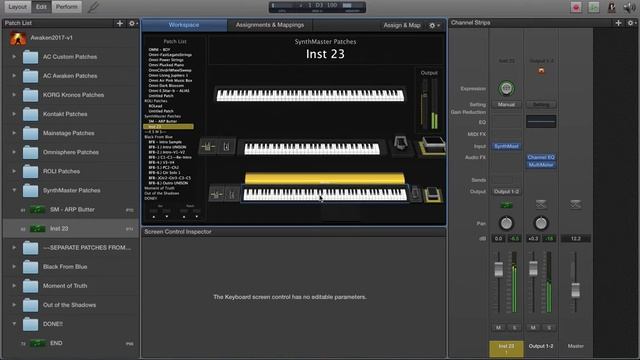Viewport: 640px width, 360px height.
Task: Select bottom keyboard's mod wheel control
Action: (x=232, y=194)
